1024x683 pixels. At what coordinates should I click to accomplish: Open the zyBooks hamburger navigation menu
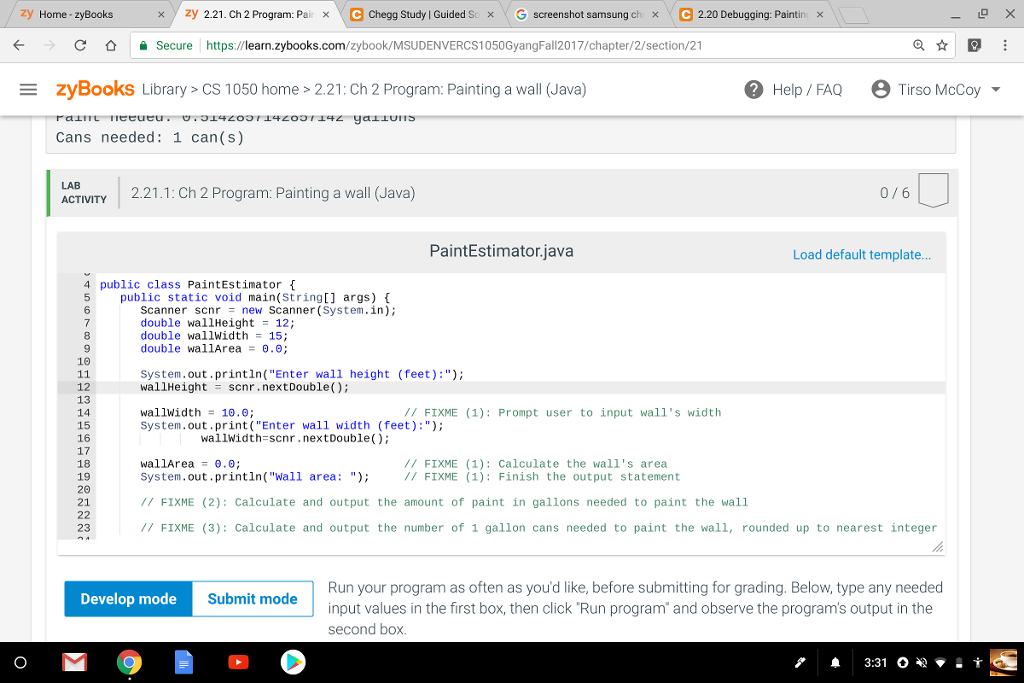click(x=28, y=88)
